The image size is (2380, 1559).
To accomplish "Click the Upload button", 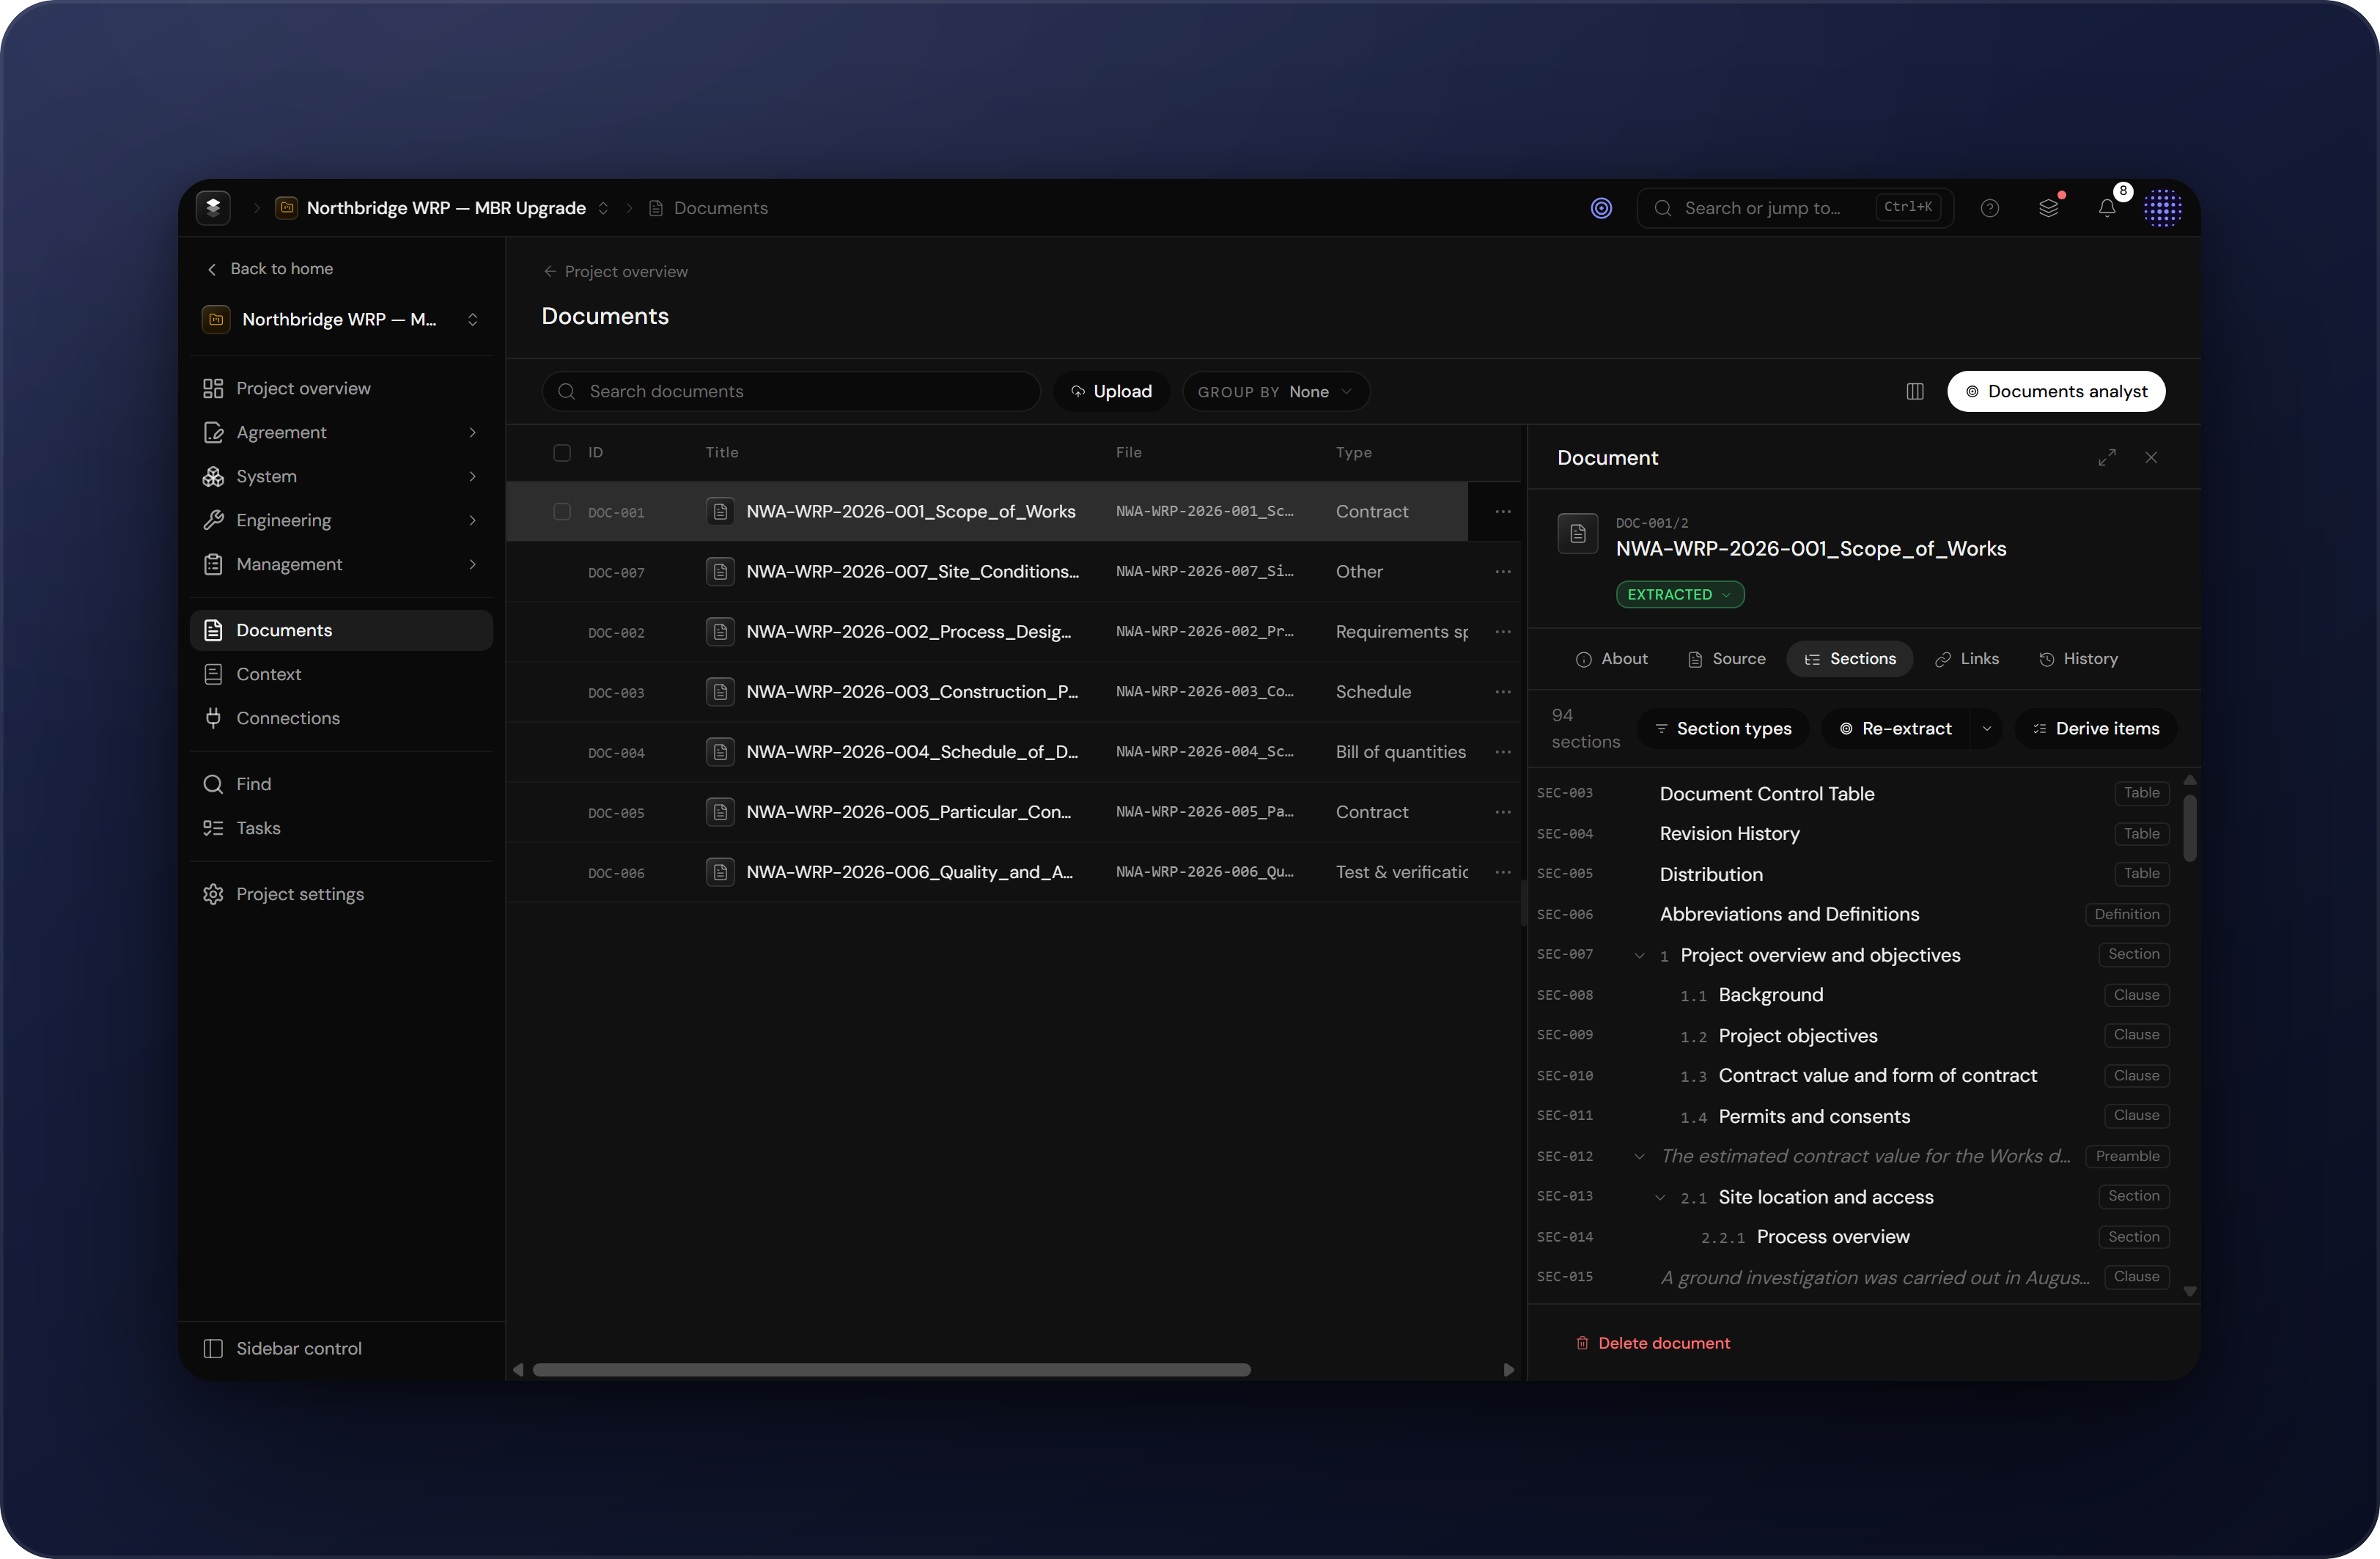I will tap(1111, 391).
